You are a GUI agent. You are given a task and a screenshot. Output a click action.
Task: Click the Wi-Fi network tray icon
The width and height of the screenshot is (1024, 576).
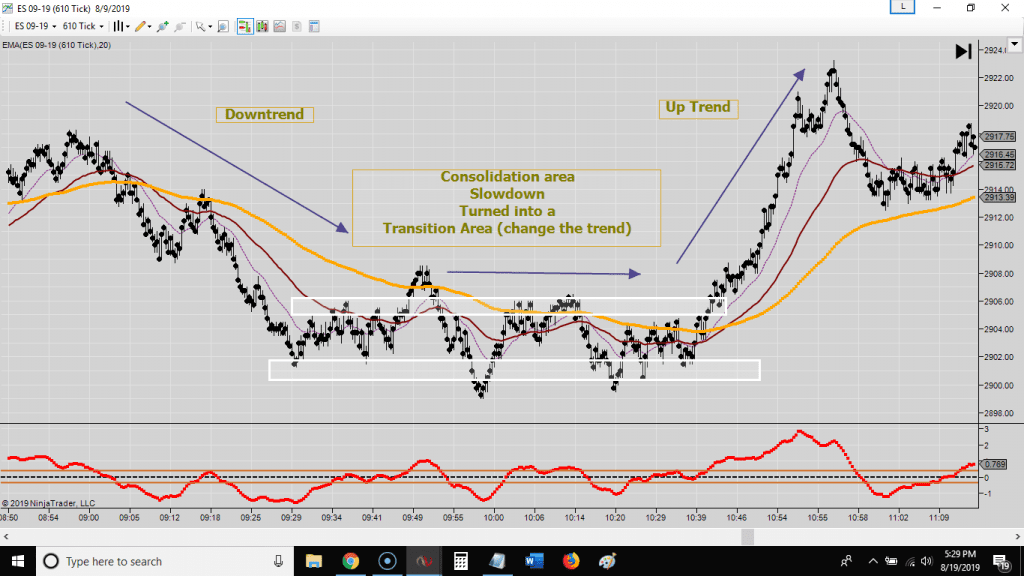[910, 561]
